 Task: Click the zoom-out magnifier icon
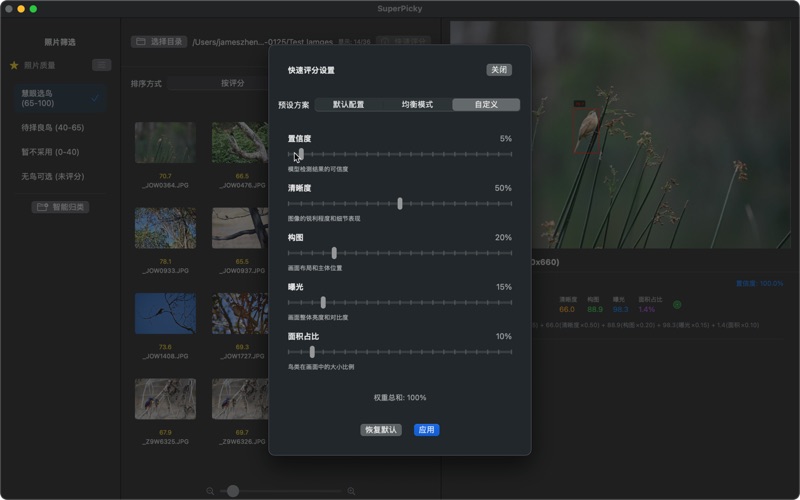(210, 491)
